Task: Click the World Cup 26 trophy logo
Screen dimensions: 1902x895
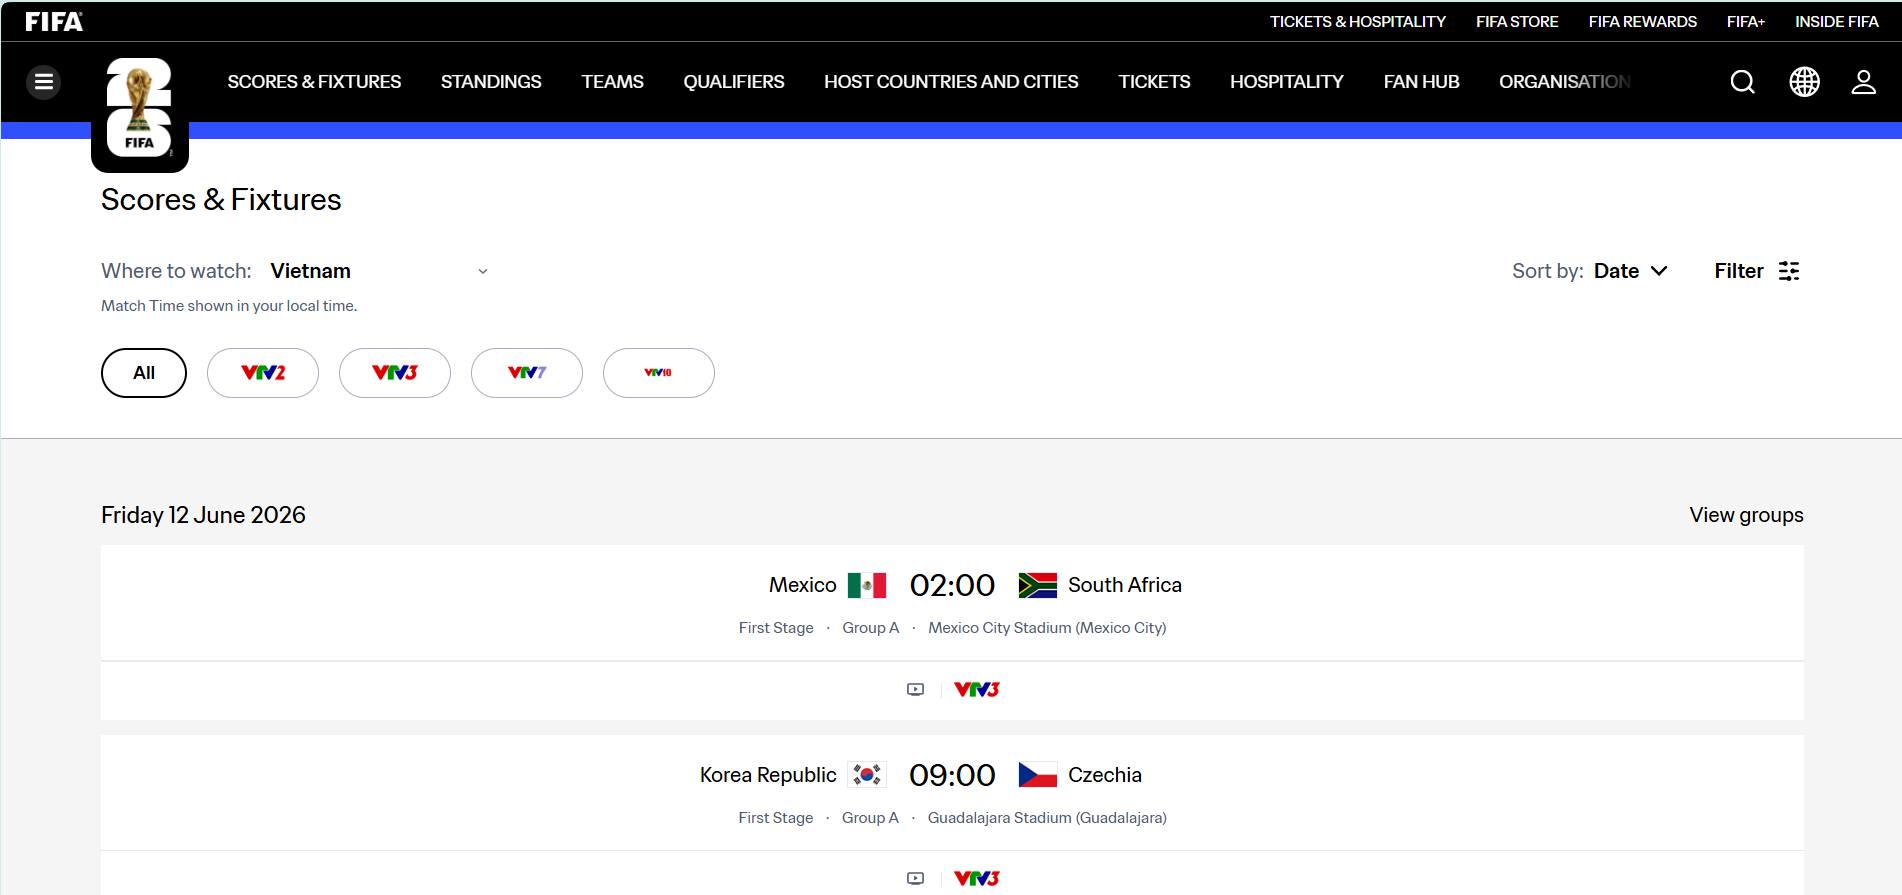Action: pyautogui.click(x=140, y=108)
